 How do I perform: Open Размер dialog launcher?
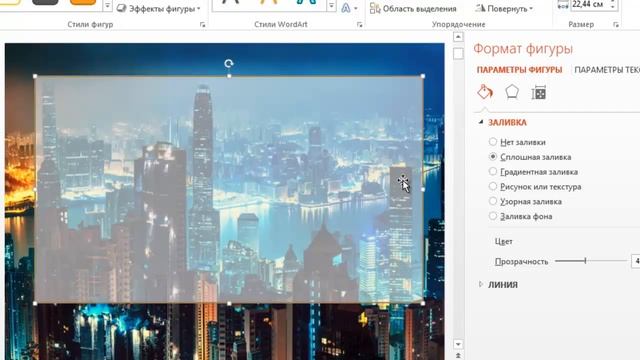coord(616,25)
